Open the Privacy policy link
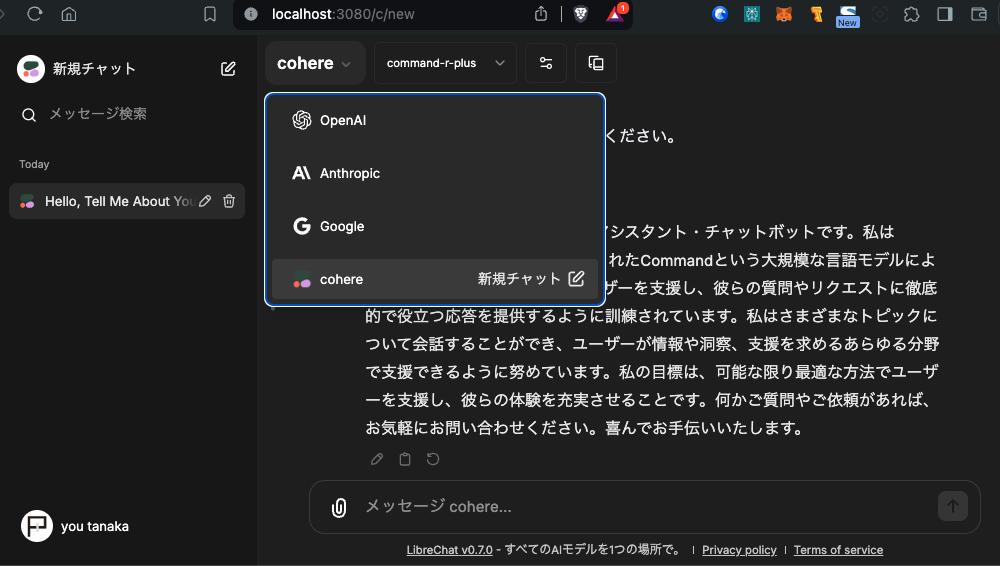Image resolution: width=1000 pixels, height=566 pixels. coord(739,550)
